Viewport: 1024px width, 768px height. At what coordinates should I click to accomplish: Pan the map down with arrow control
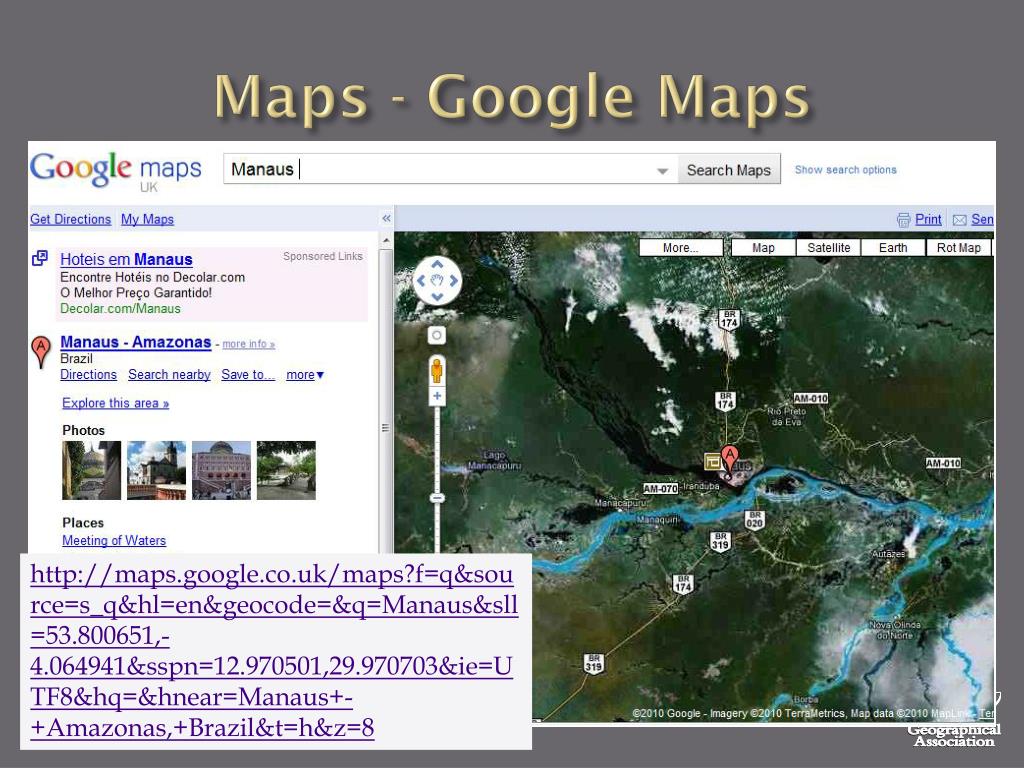(437, 297)
